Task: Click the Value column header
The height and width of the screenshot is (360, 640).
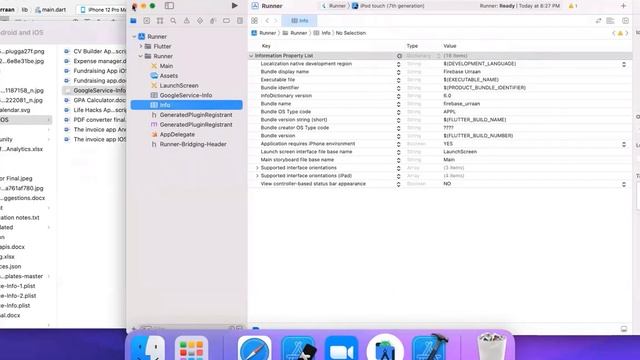Action: 449,46
